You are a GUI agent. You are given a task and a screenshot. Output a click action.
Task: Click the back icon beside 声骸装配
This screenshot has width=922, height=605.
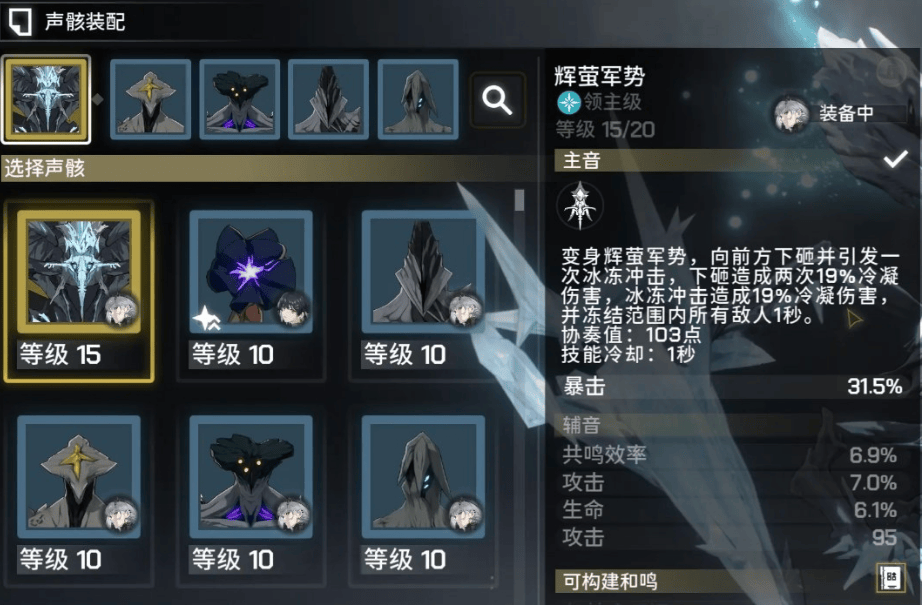click(x=20, y=22)
